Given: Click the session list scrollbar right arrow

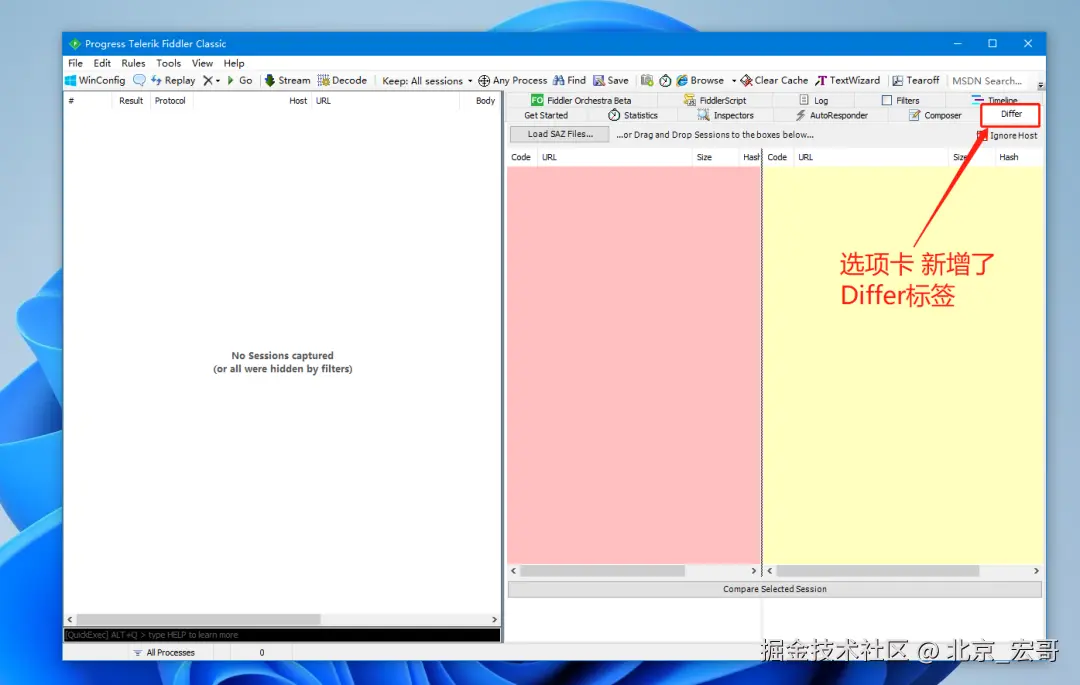Looking at the screenshot, I should pyautogui.click(x=495, y=620).
